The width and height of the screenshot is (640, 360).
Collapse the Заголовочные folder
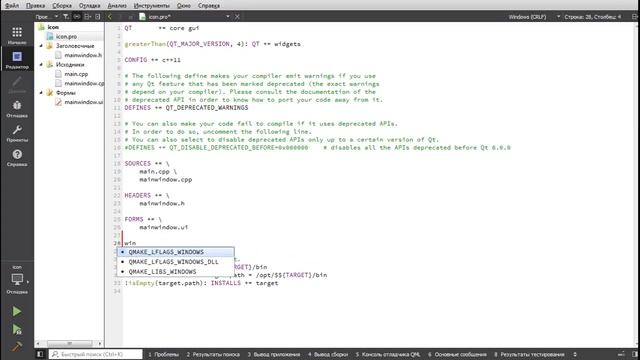[x=41, y=46]
